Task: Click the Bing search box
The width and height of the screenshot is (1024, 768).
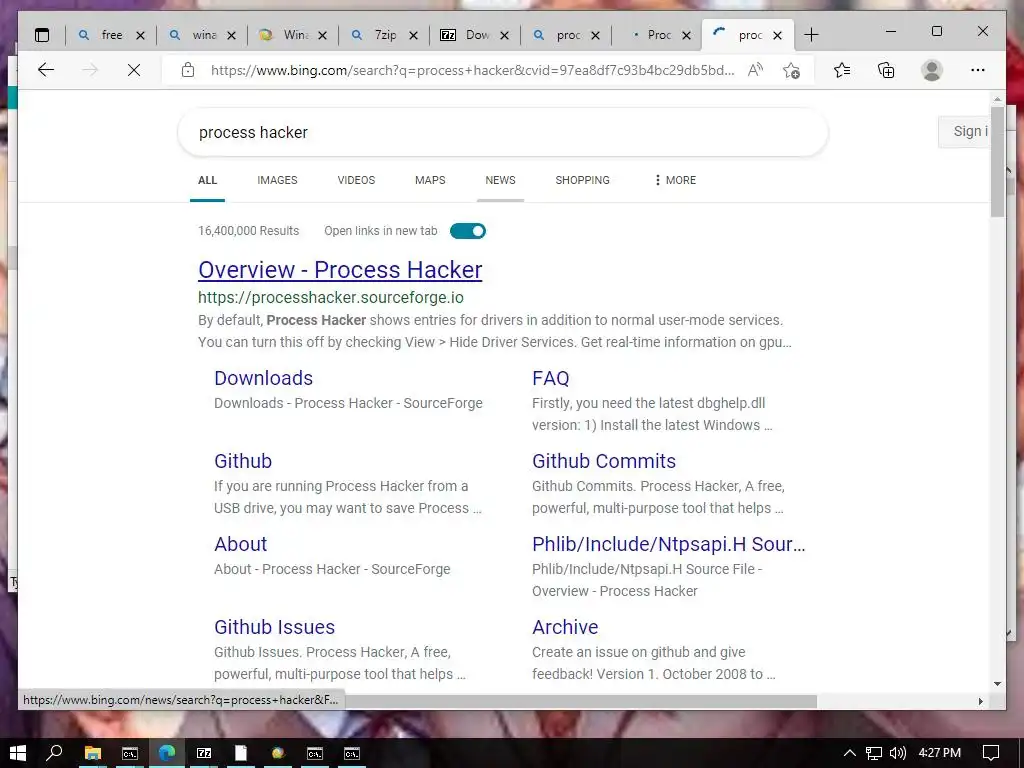Action: (x=503, y=133)
